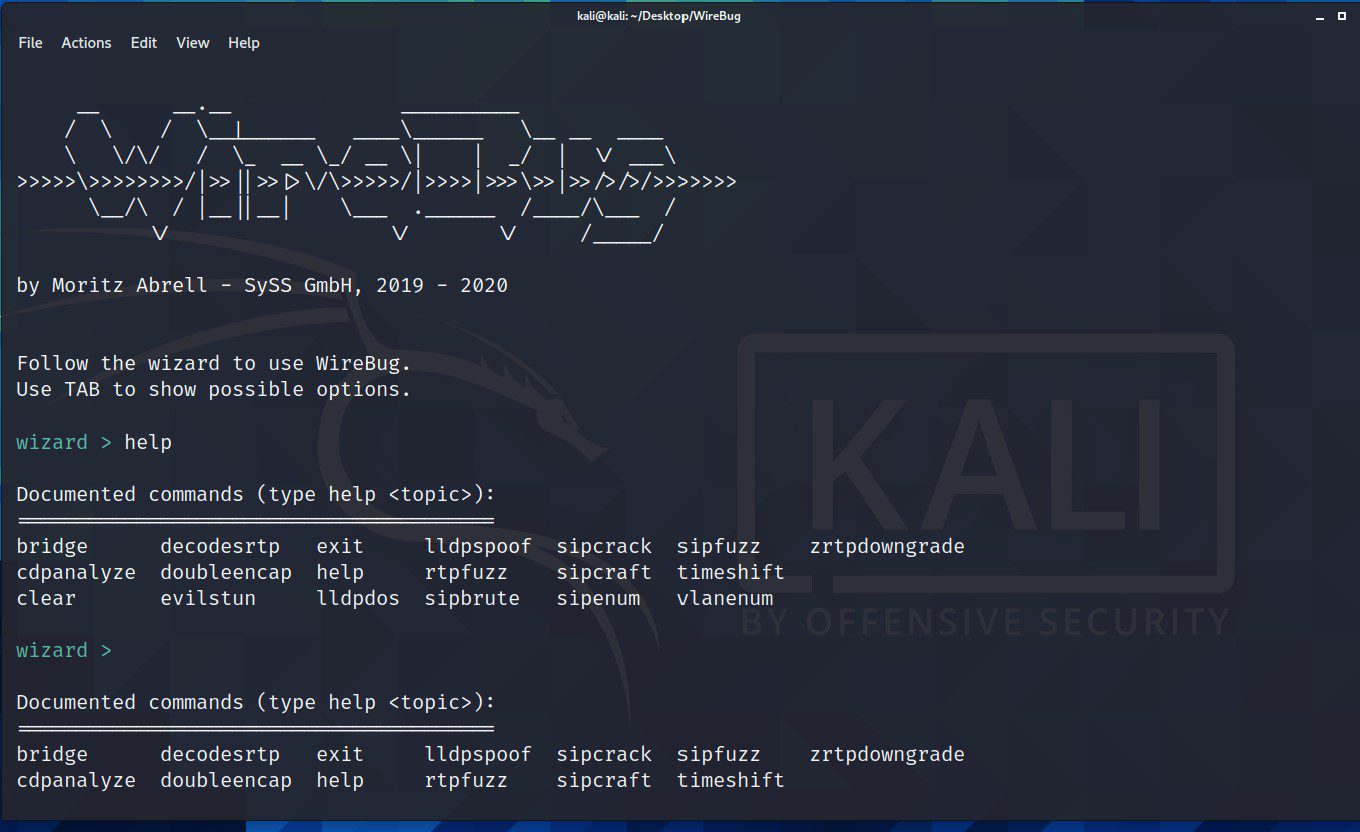Image resolution: width=1360 pixels, height=832 pixels.
Task: Open the Actions menu
Action: [x=86, y=42]
